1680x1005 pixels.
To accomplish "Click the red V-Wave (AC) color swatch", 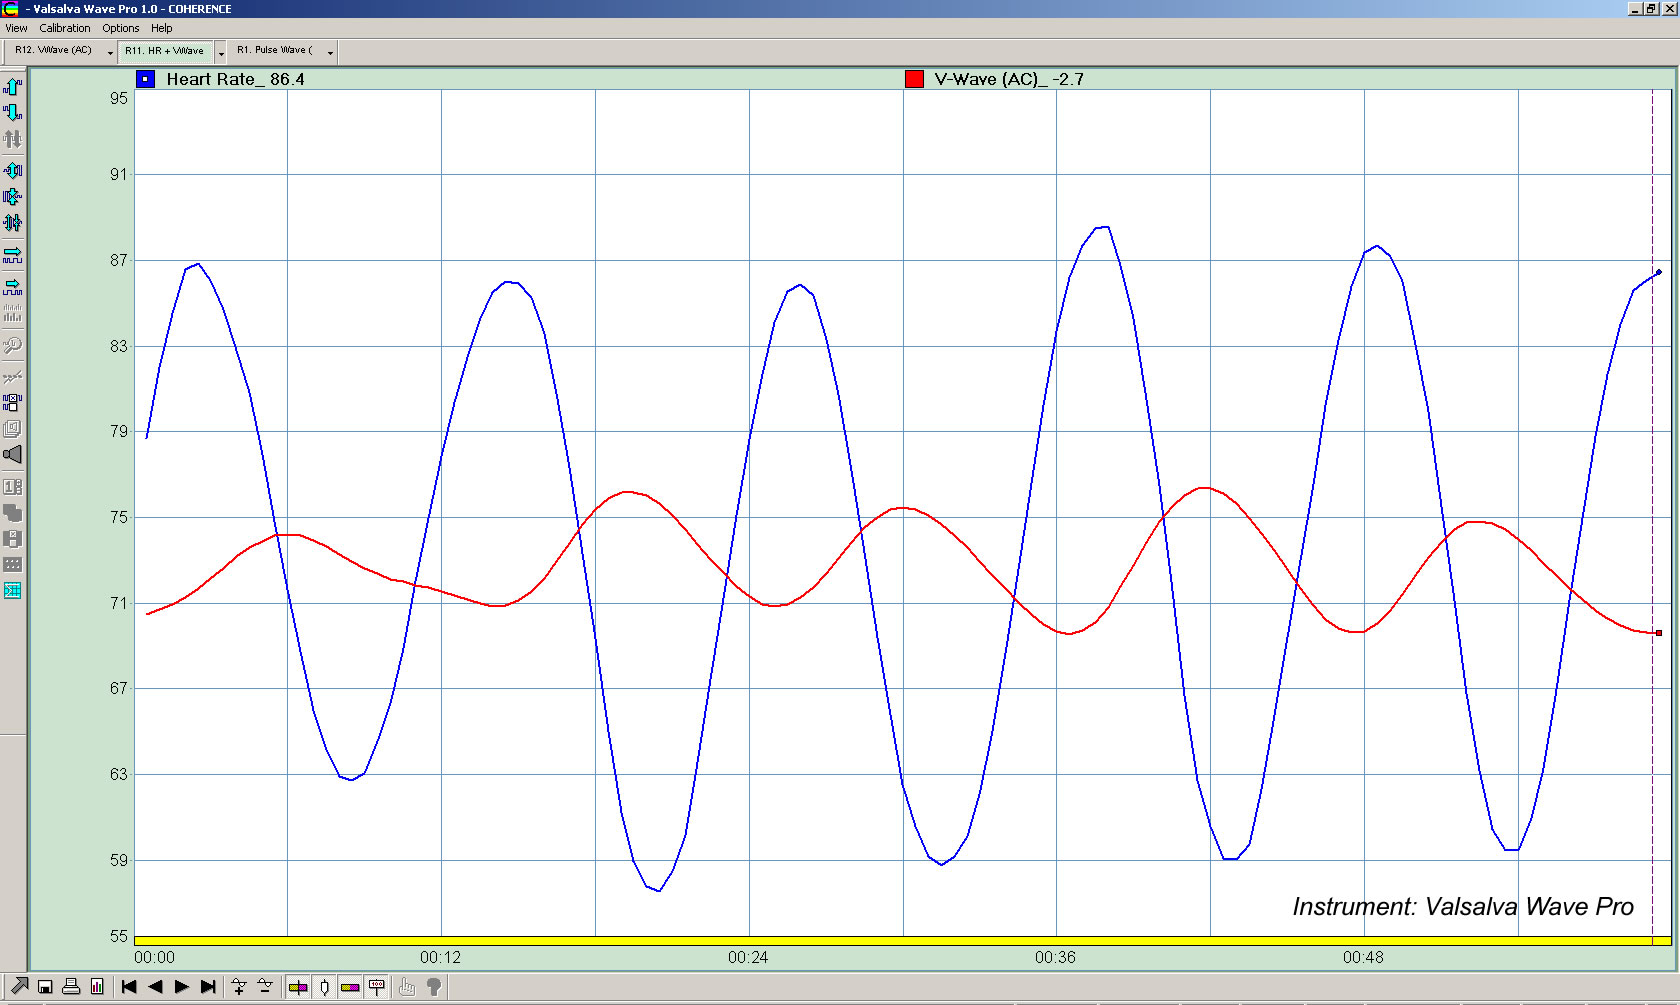I will coord(914,79).
